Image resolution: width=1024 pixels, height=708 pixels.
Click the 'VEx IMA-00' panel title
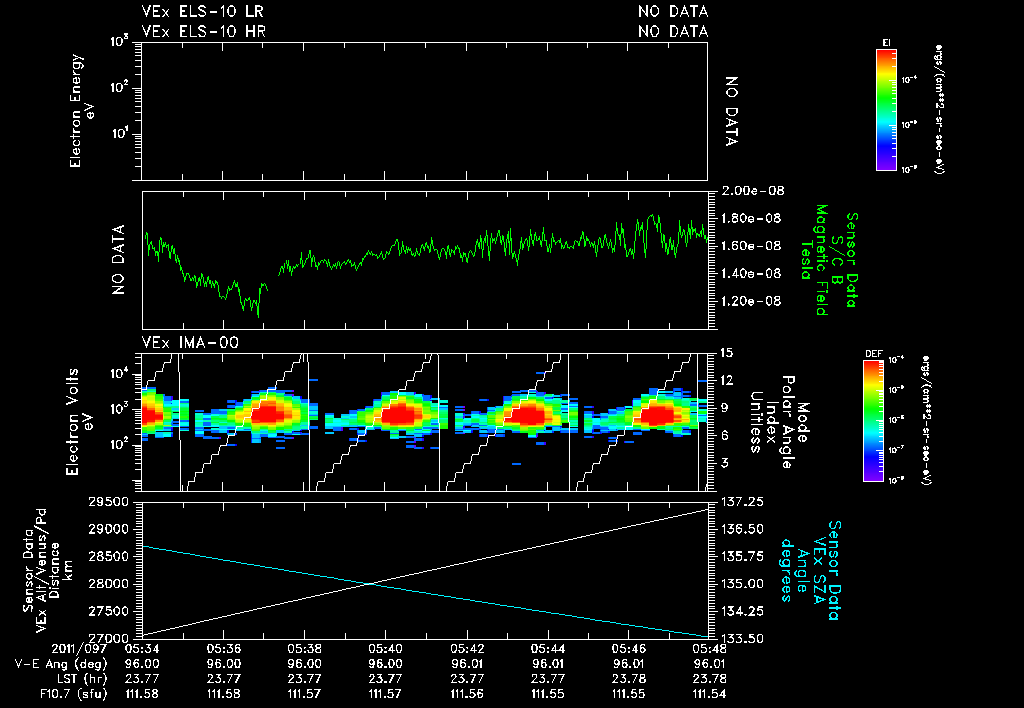[x=190, y=342]
